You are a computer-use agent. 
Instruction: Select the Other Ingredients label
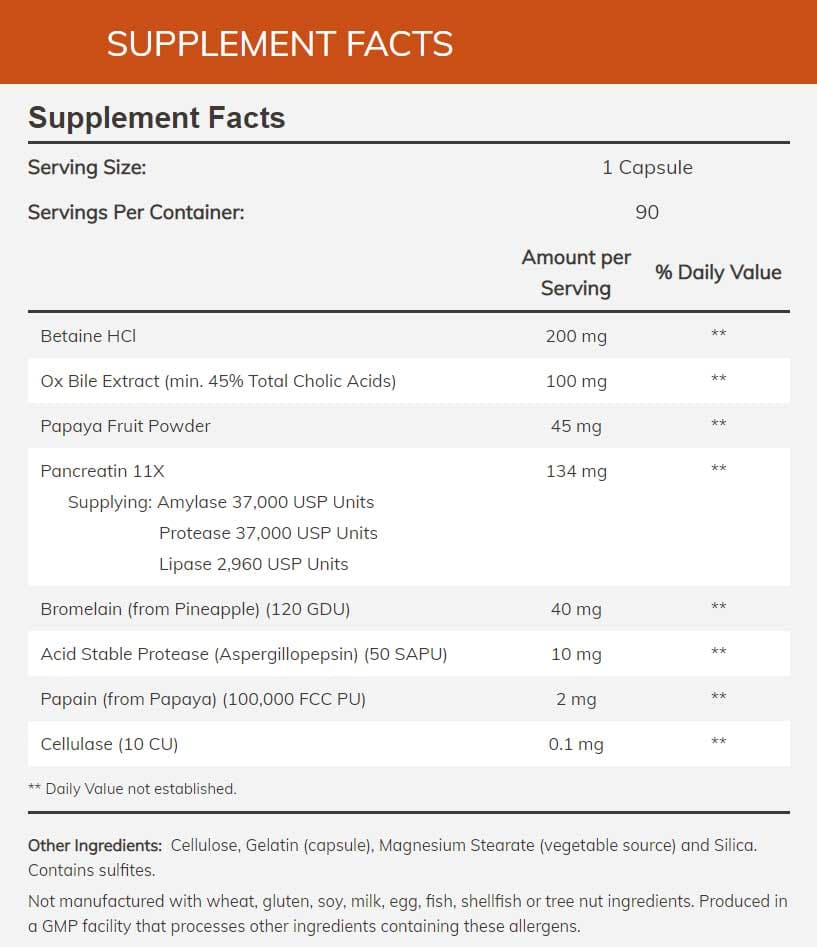coord(95,845)
